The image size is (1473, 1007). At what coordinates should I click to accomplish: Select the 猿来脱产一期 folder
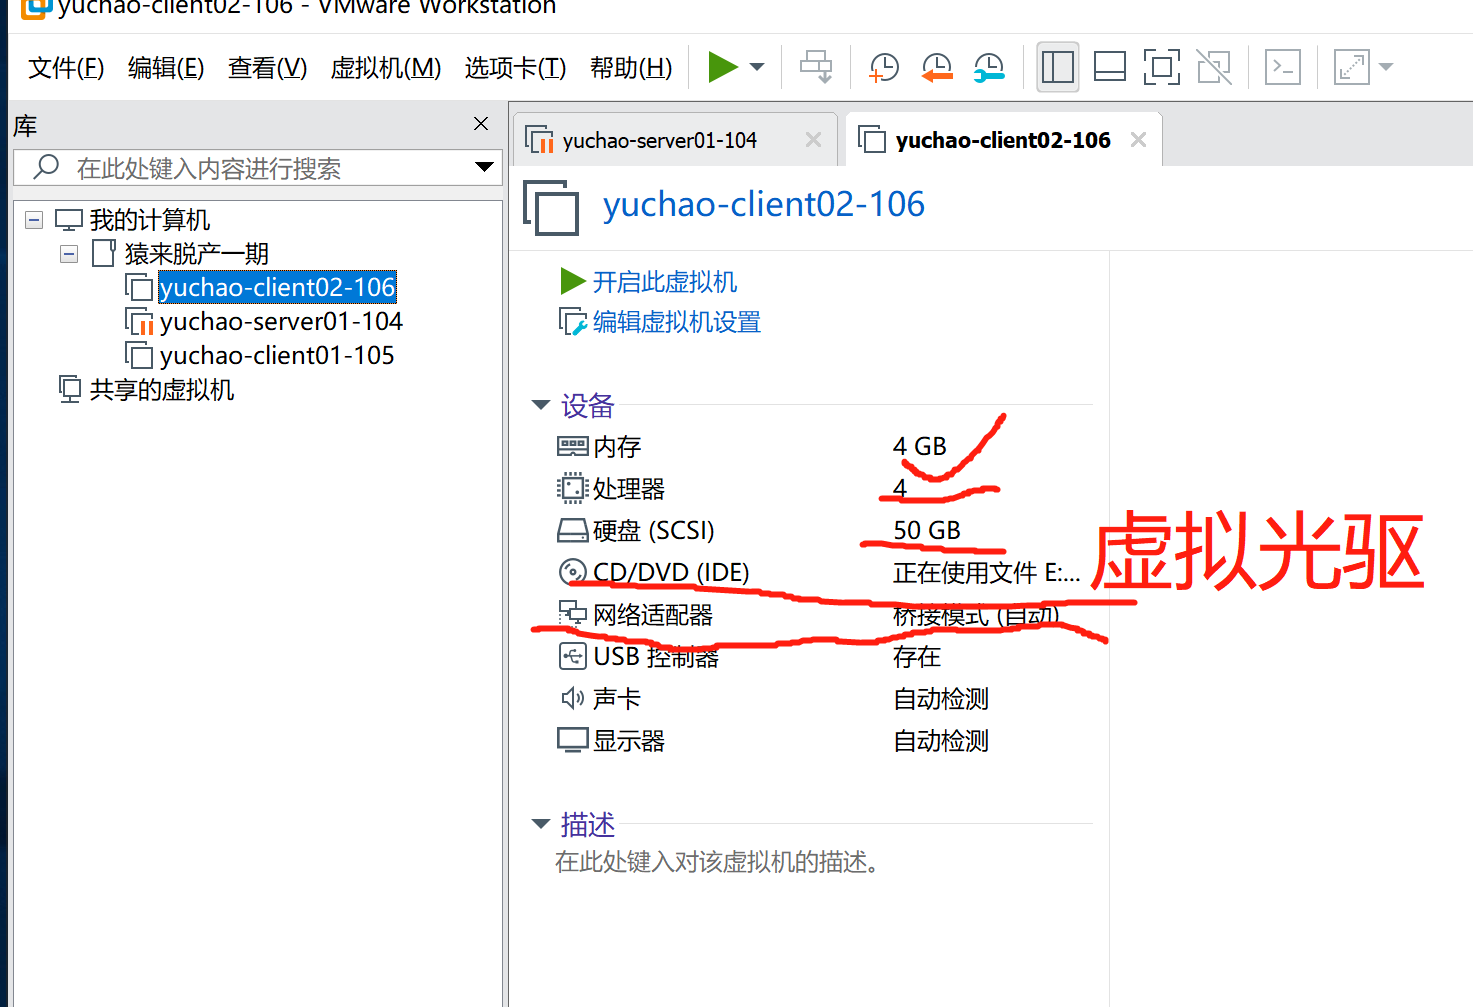[196, 254]
